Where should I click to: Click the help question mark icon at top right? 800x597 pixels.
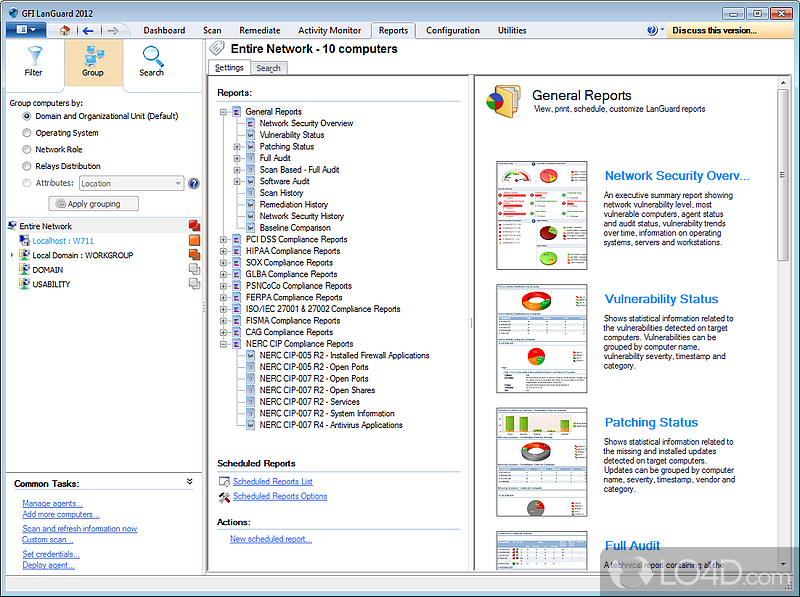[x=652, y=30]
